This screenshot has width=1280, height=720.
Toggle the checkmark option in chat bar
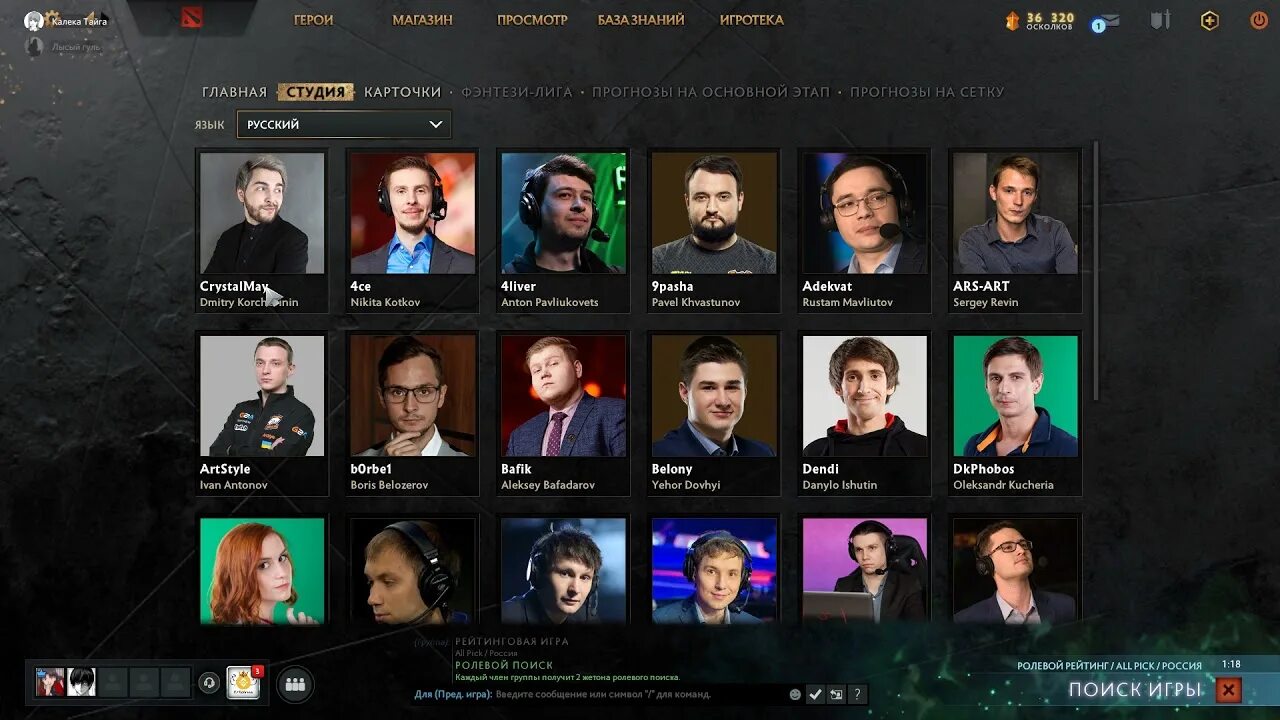click(x=815, y=694)
